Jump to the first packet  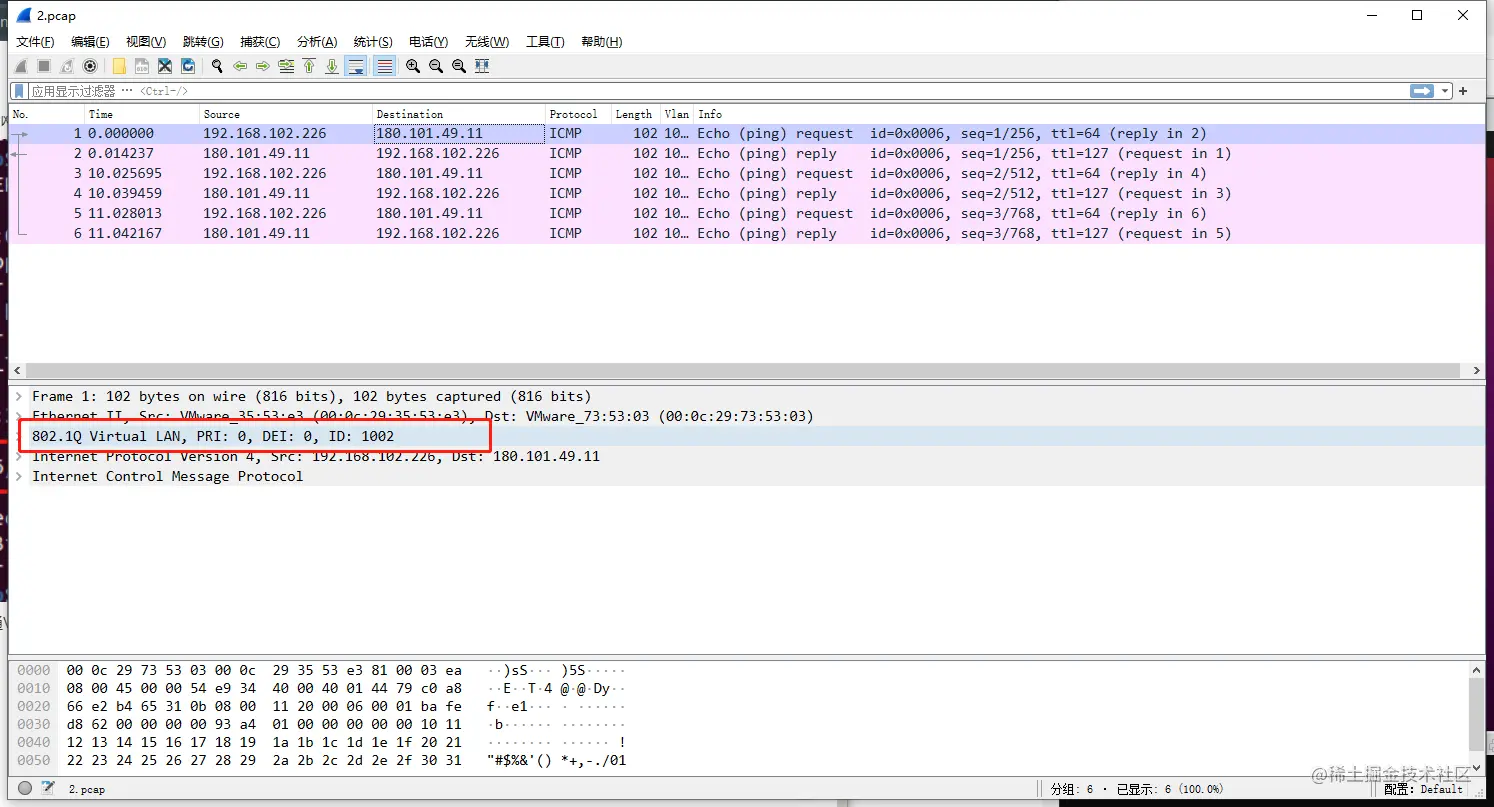309,66
